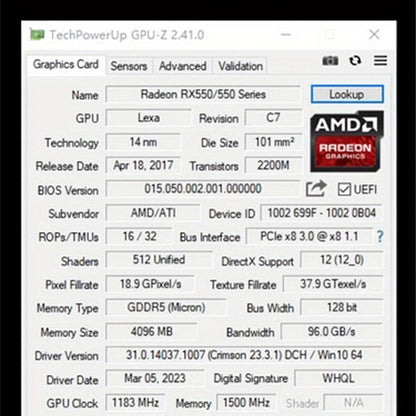
Task: Click the screenshot camera icon
Action: (330, 61)
